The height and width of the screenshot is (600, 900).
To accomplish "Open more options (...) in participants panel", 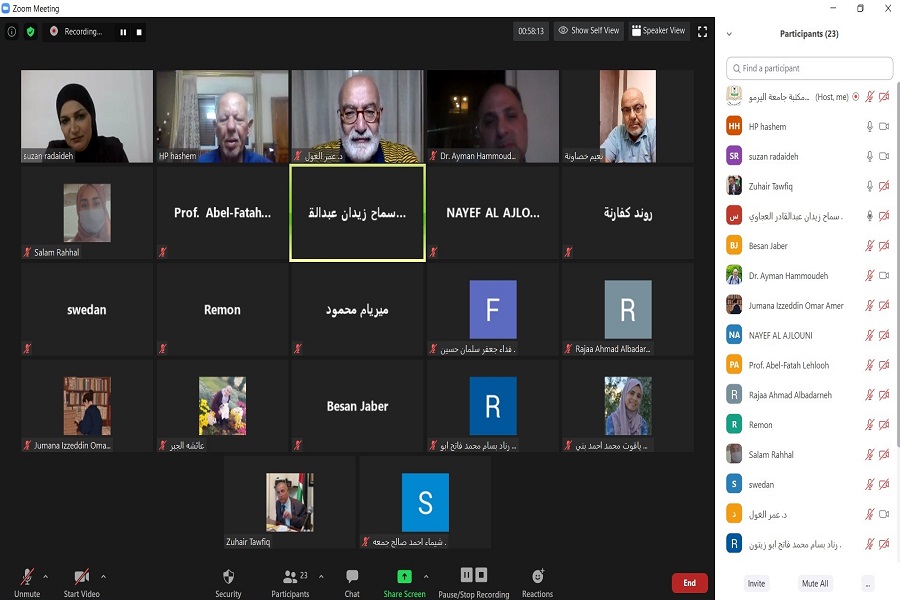I will (868, 583).
